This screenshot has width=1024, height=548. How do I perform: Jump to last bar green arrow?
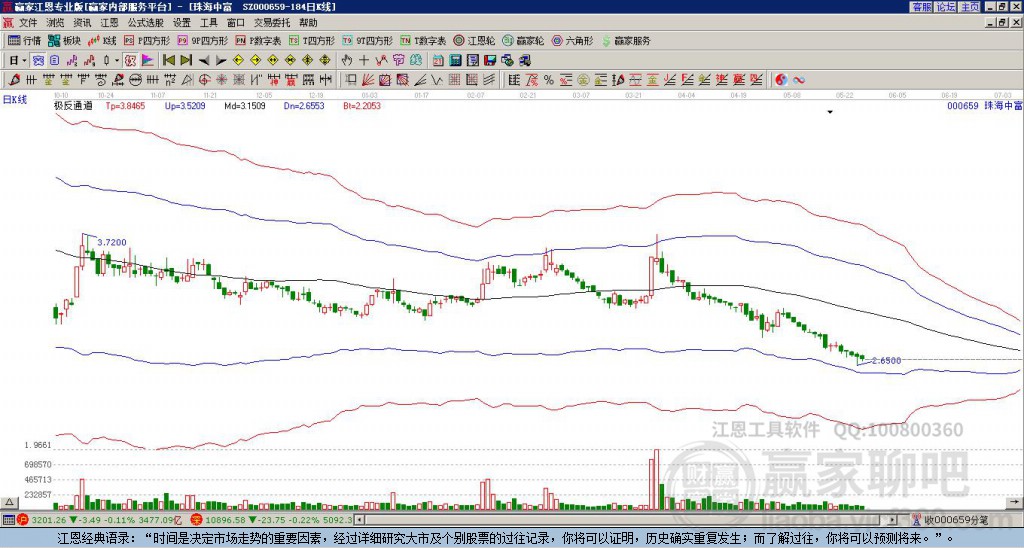click(186, 61)
